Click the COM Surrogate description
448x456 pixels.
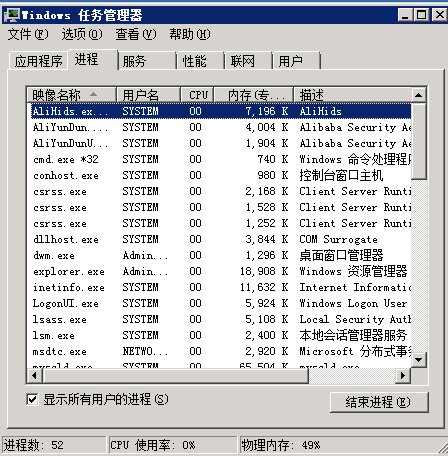click(338, 239)
